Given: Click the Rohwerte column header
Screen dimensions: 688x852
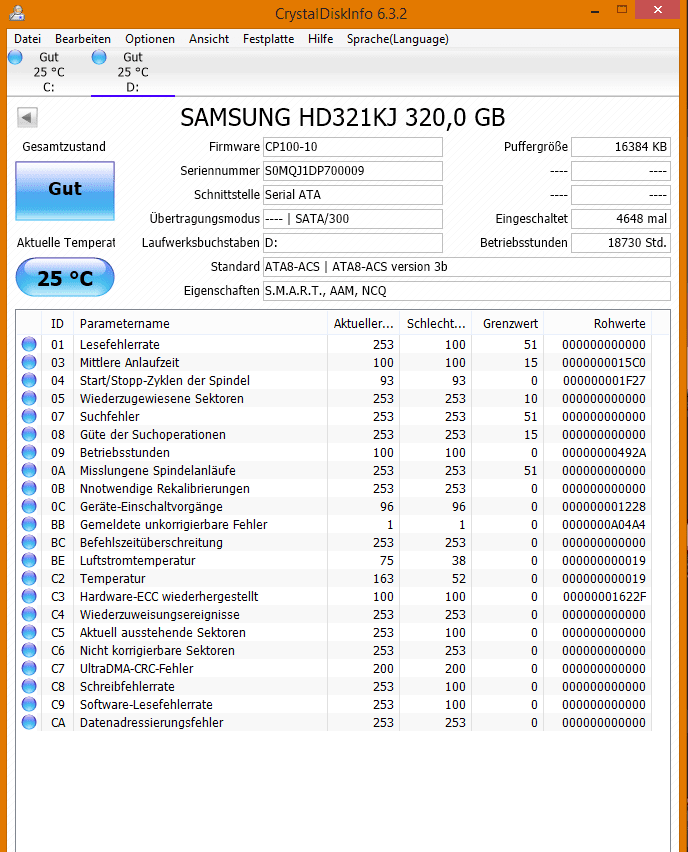Looking at the screenshot, I should 598,323.
